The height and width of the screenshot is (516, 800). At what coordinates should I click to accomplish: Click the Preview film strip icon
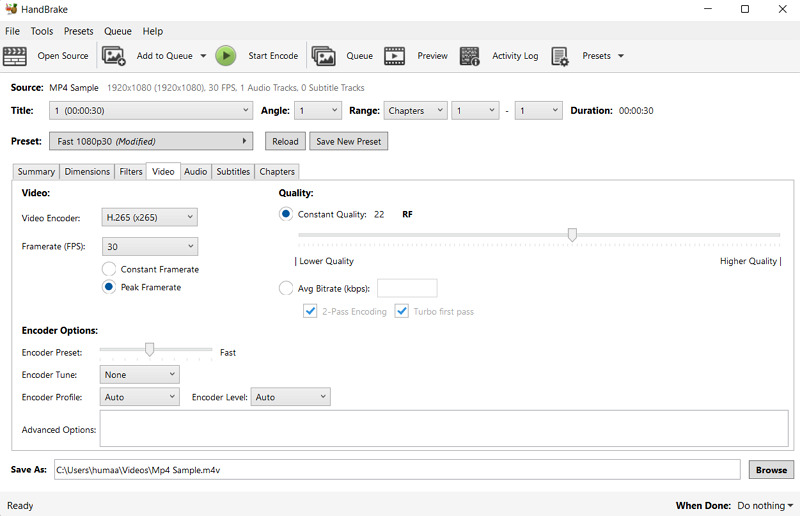pyautogui.click(x=394, y=56)
